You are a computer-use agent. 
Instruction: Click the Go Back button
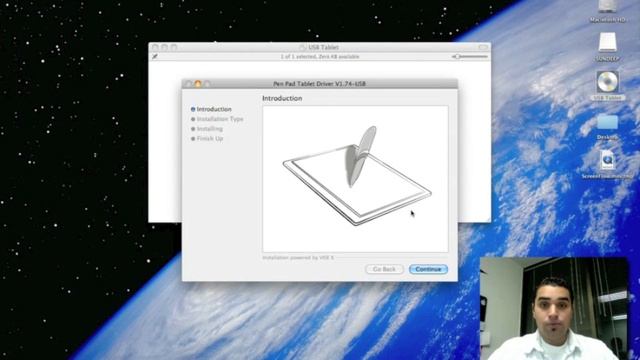(384, 269)
